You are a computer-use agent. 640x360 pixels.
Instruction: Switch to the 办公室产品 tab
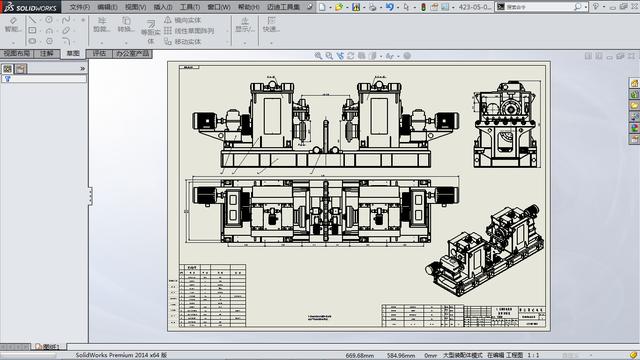[x=132, y=53]
